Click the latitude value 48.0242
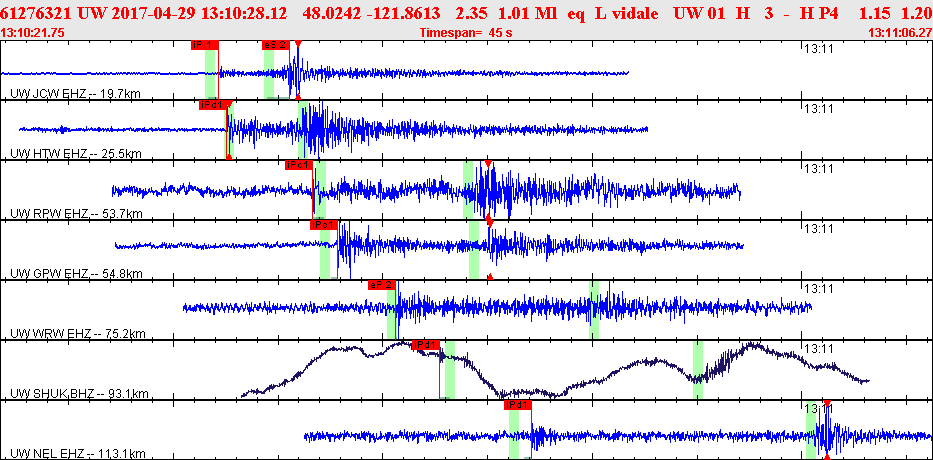This screenshot has height=460, width=933. pyautogui.click(x=330, y=13)
